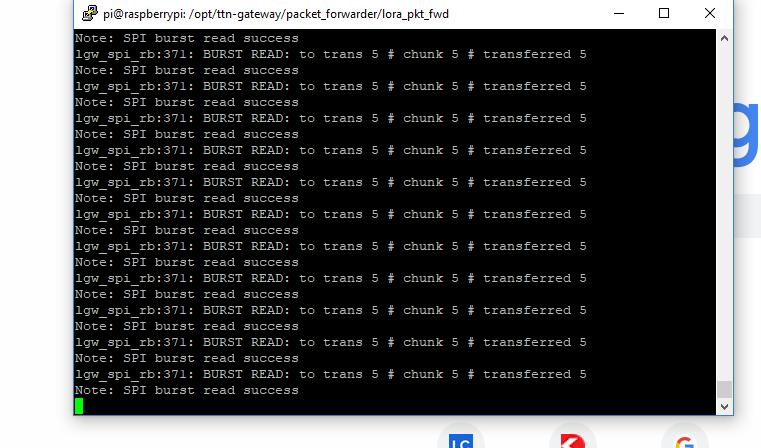Click the Google search box behind the window
This screenshot has width=761, height=448.
746,216
